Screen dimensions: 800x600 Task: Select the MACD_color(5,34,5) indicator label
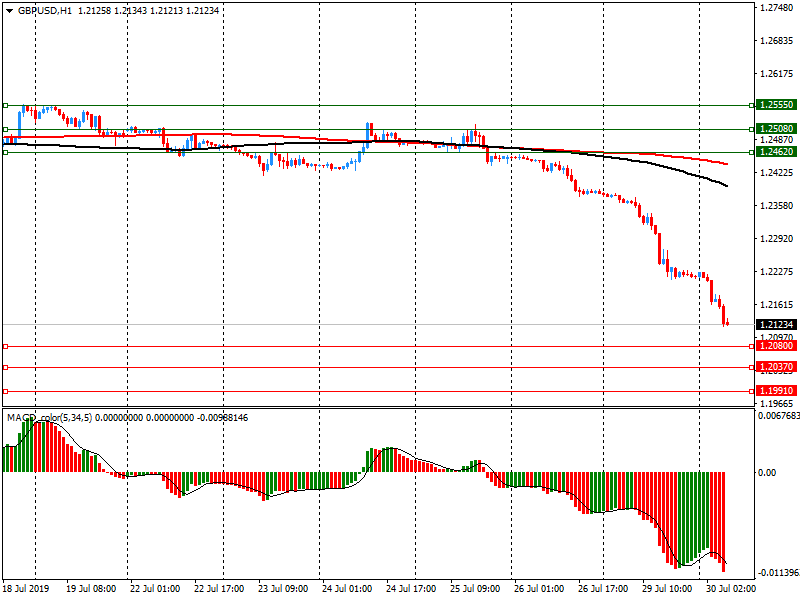click(49, 418)
